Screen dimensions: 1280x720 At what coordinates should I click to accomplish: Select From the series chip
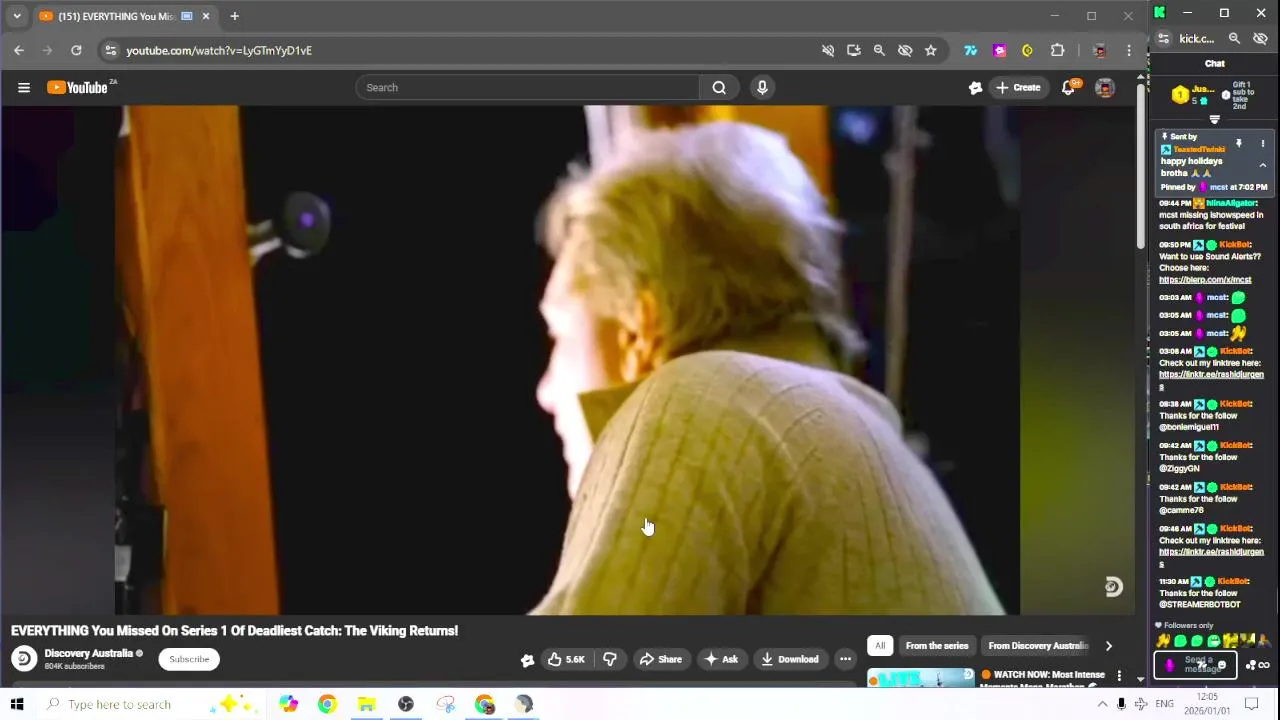click(x=937, y=646)
